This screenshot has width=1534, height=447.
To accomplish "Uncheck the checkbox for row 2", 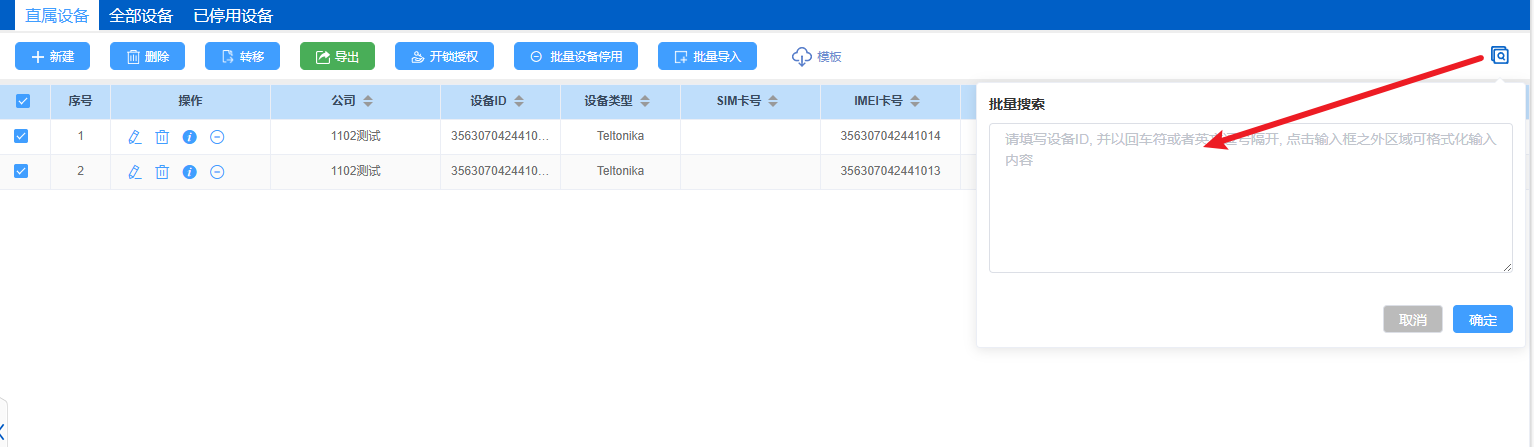I will pyautogui.click(x=21, y=171).
